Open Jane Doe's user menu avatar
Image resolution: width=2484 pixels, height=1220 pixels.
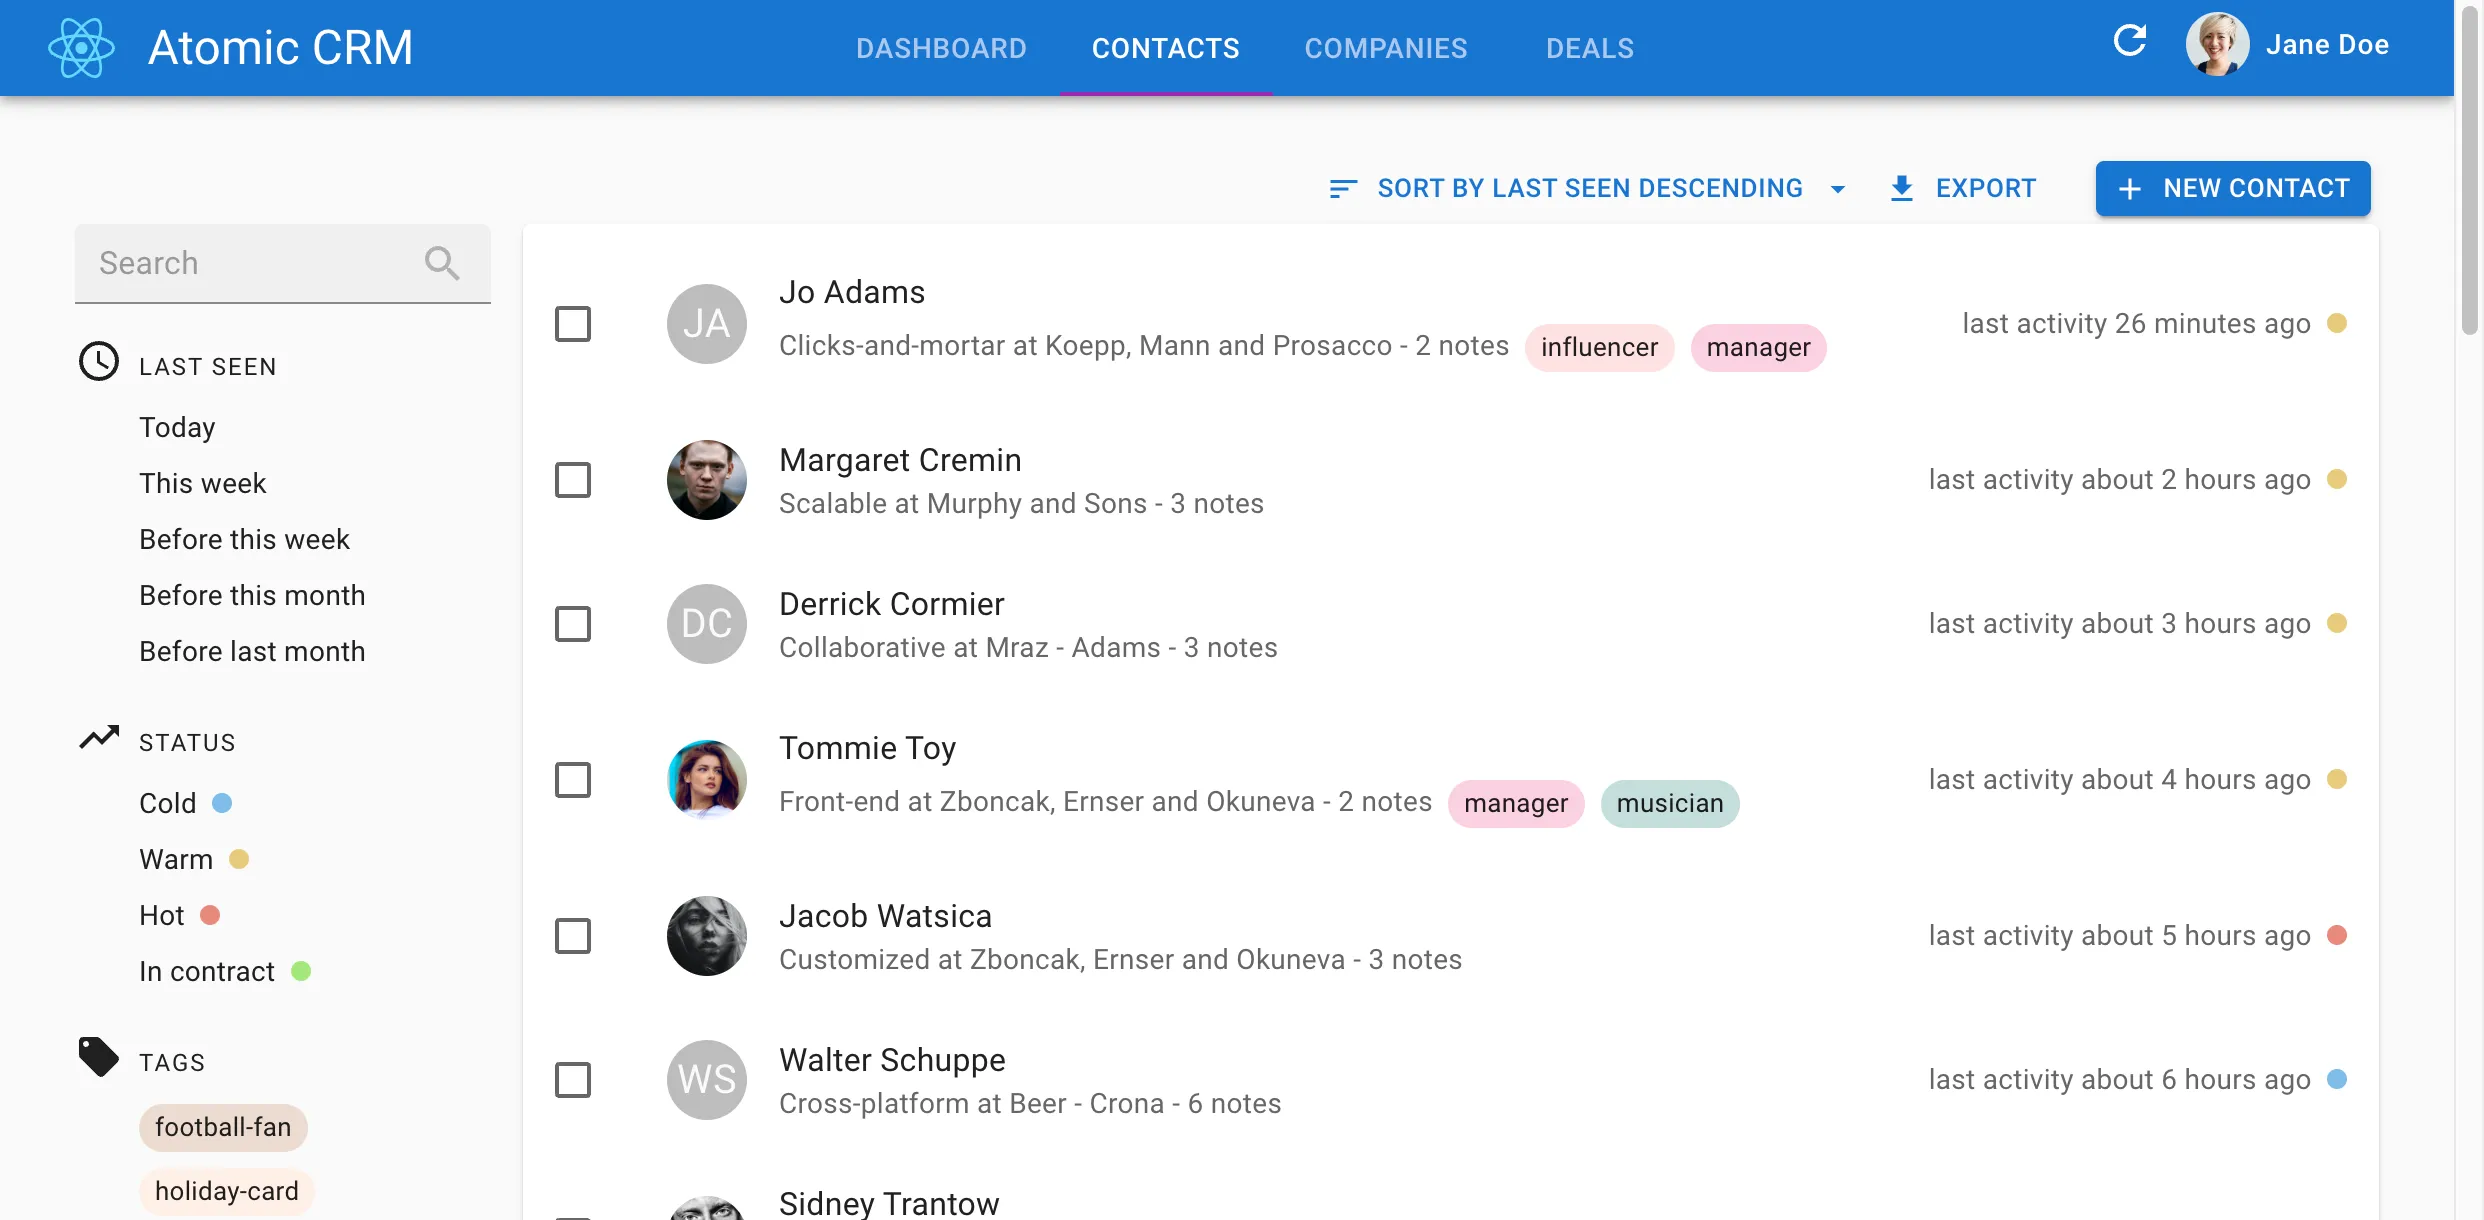2216,43
